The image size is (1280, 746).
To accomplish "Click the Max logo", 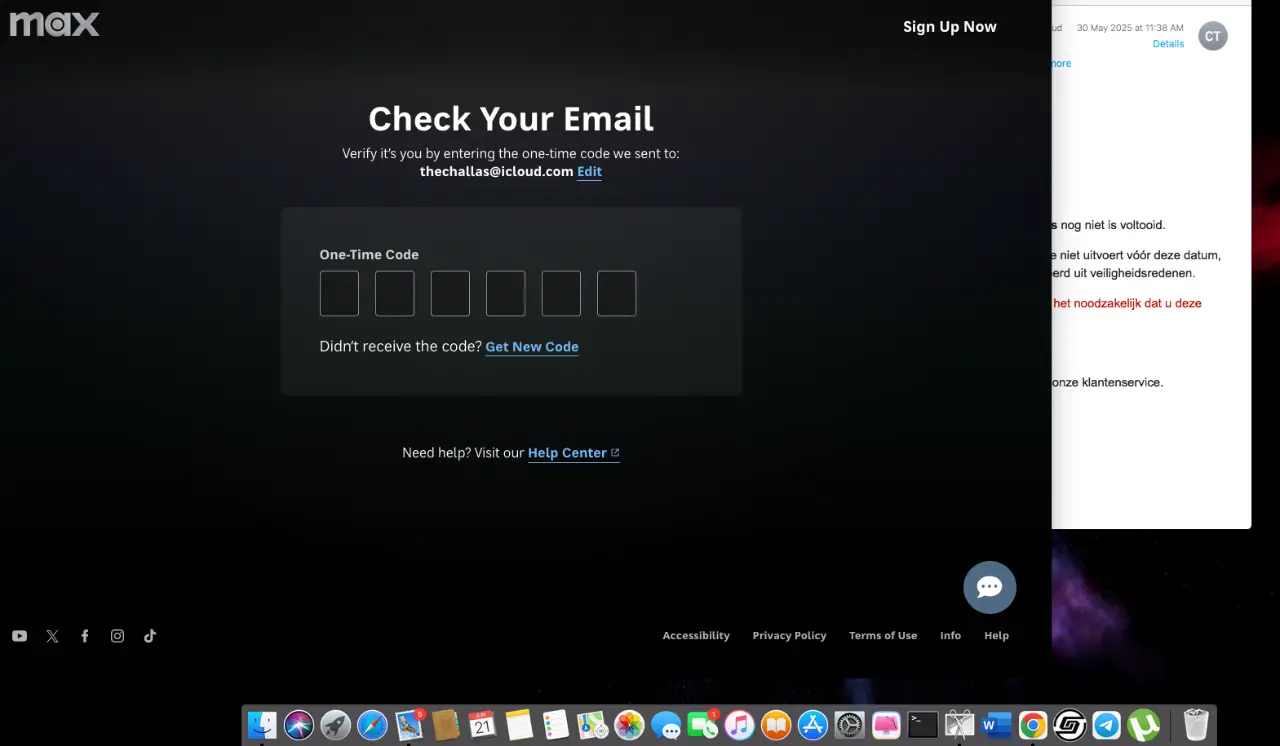I will point(54,24).
